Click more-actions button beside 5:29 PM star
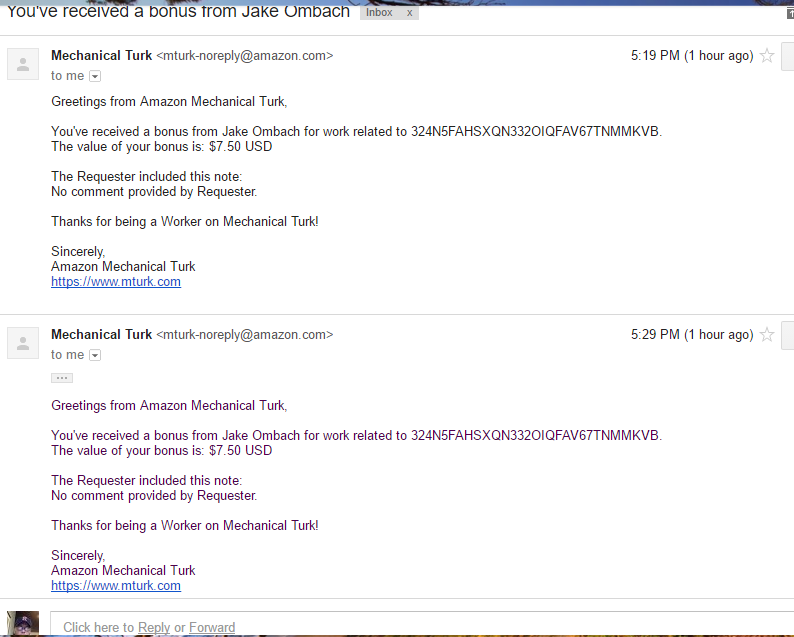This screenshot has width=794, height=637. click(788, 336)
